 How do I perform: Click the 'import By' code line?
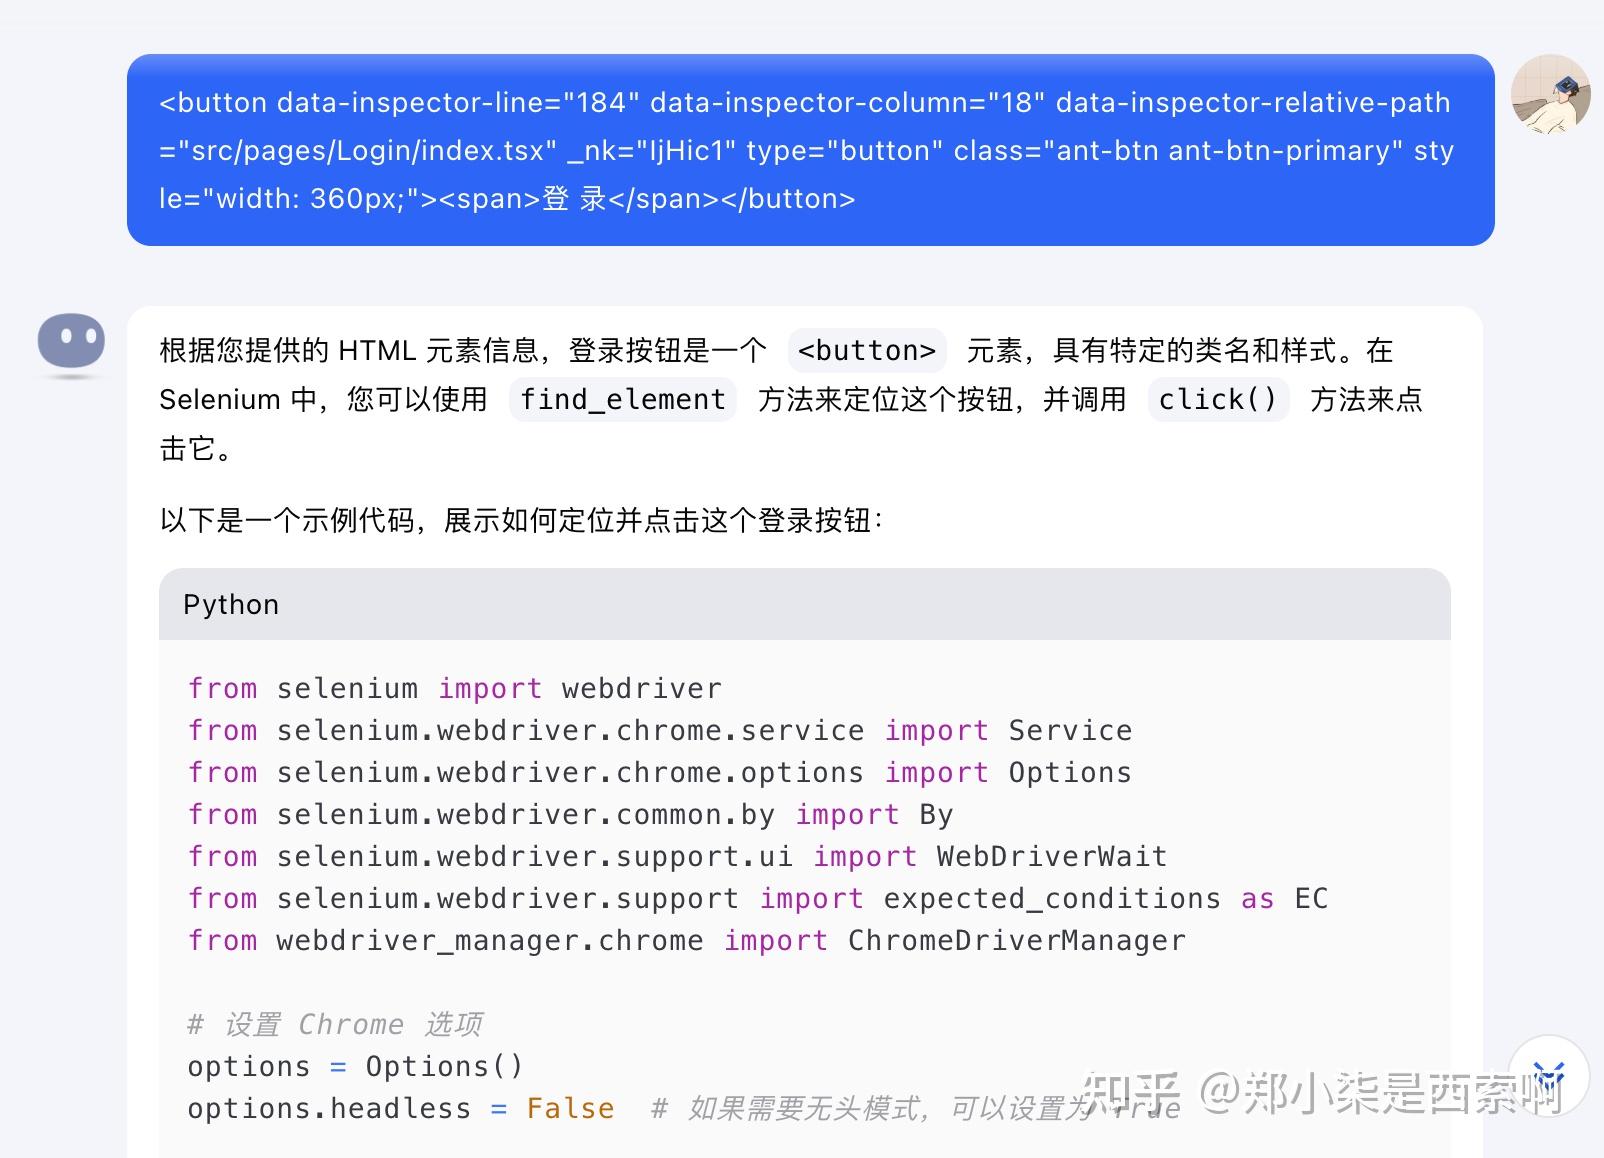570,815
